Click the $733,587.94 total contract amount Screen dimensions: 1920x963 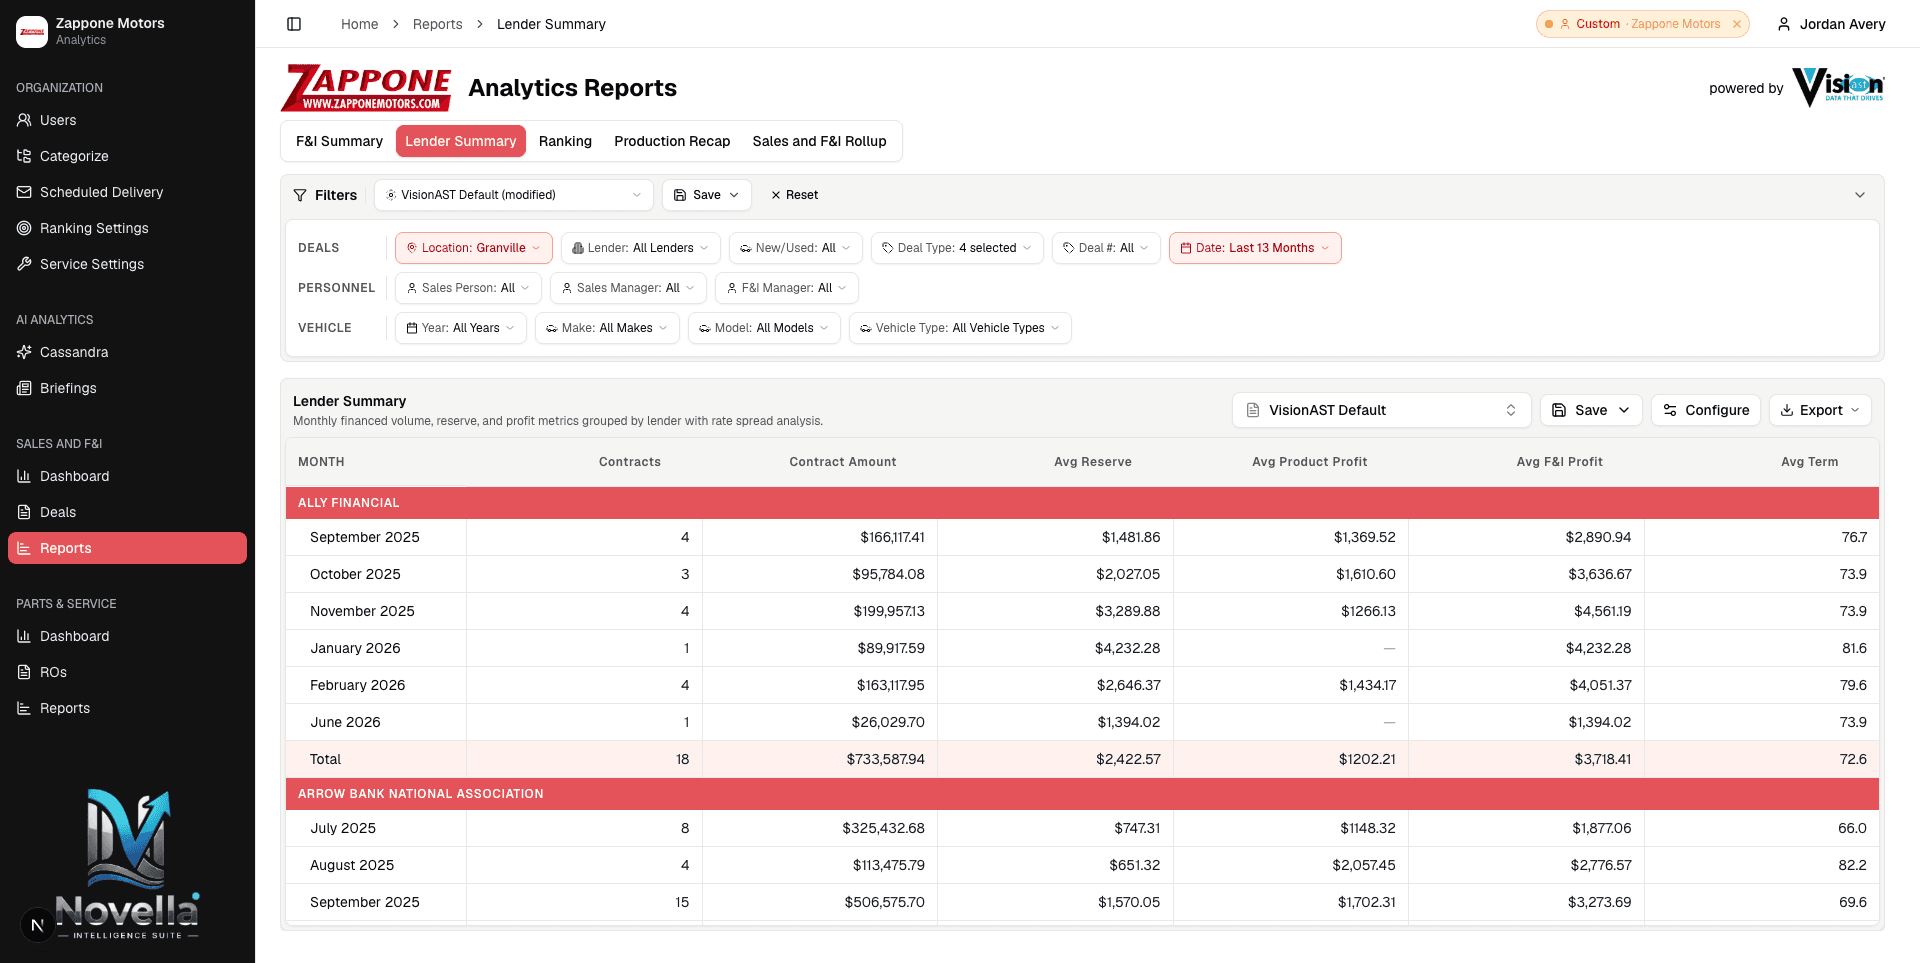[x=885, y=759]
